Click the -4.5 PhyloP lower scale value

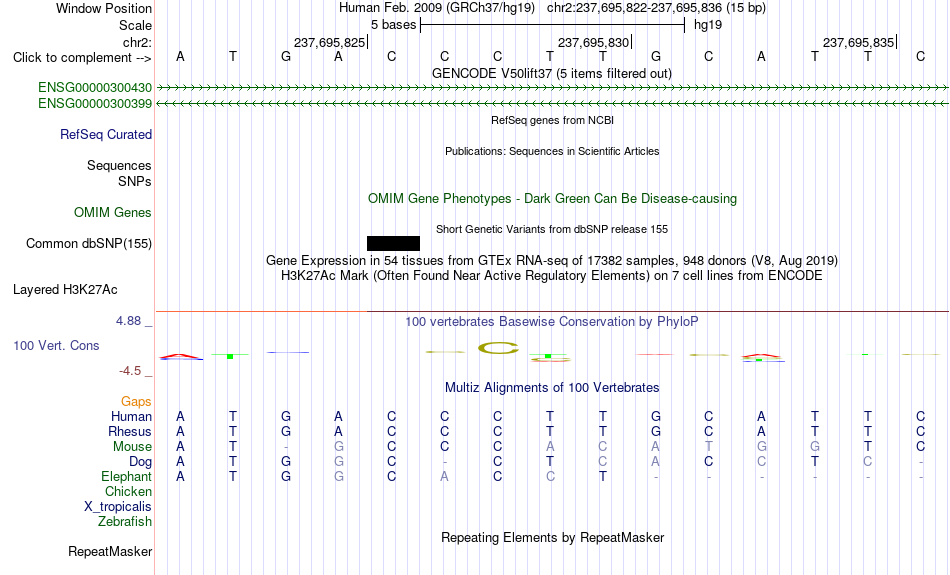pyautogui.click(x=130, y=371)
